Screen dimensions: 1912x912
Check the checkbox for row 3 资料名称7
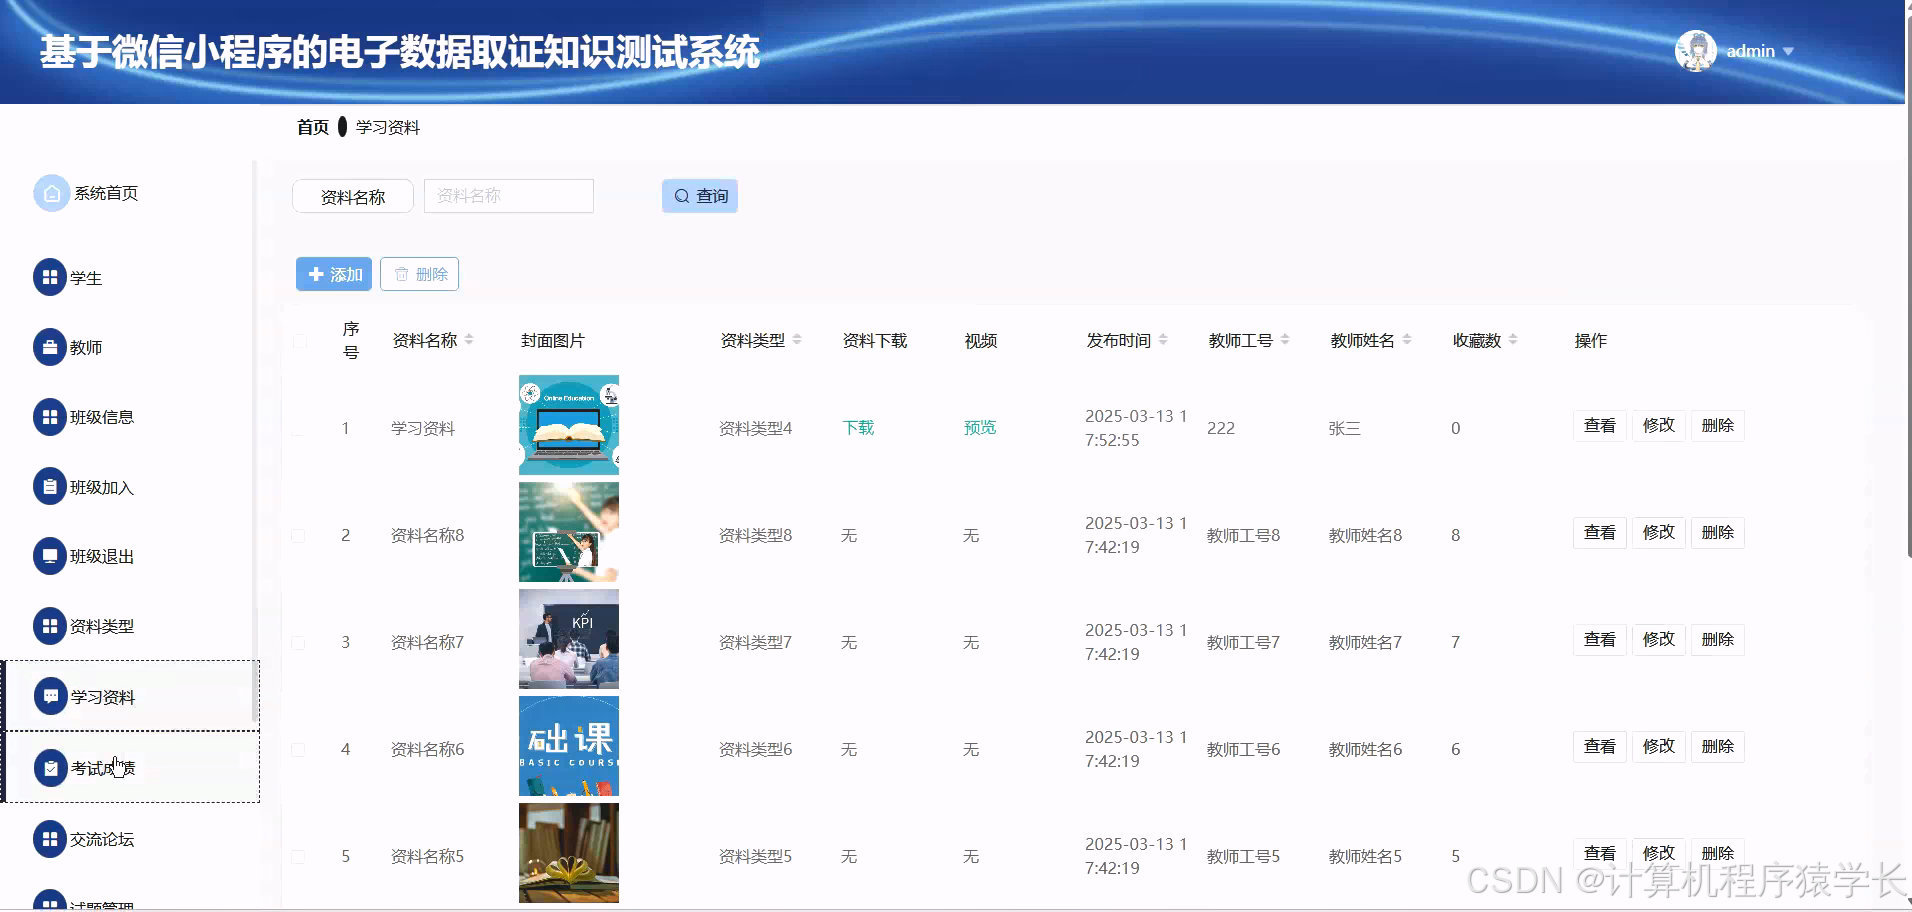tap(299, 641)
